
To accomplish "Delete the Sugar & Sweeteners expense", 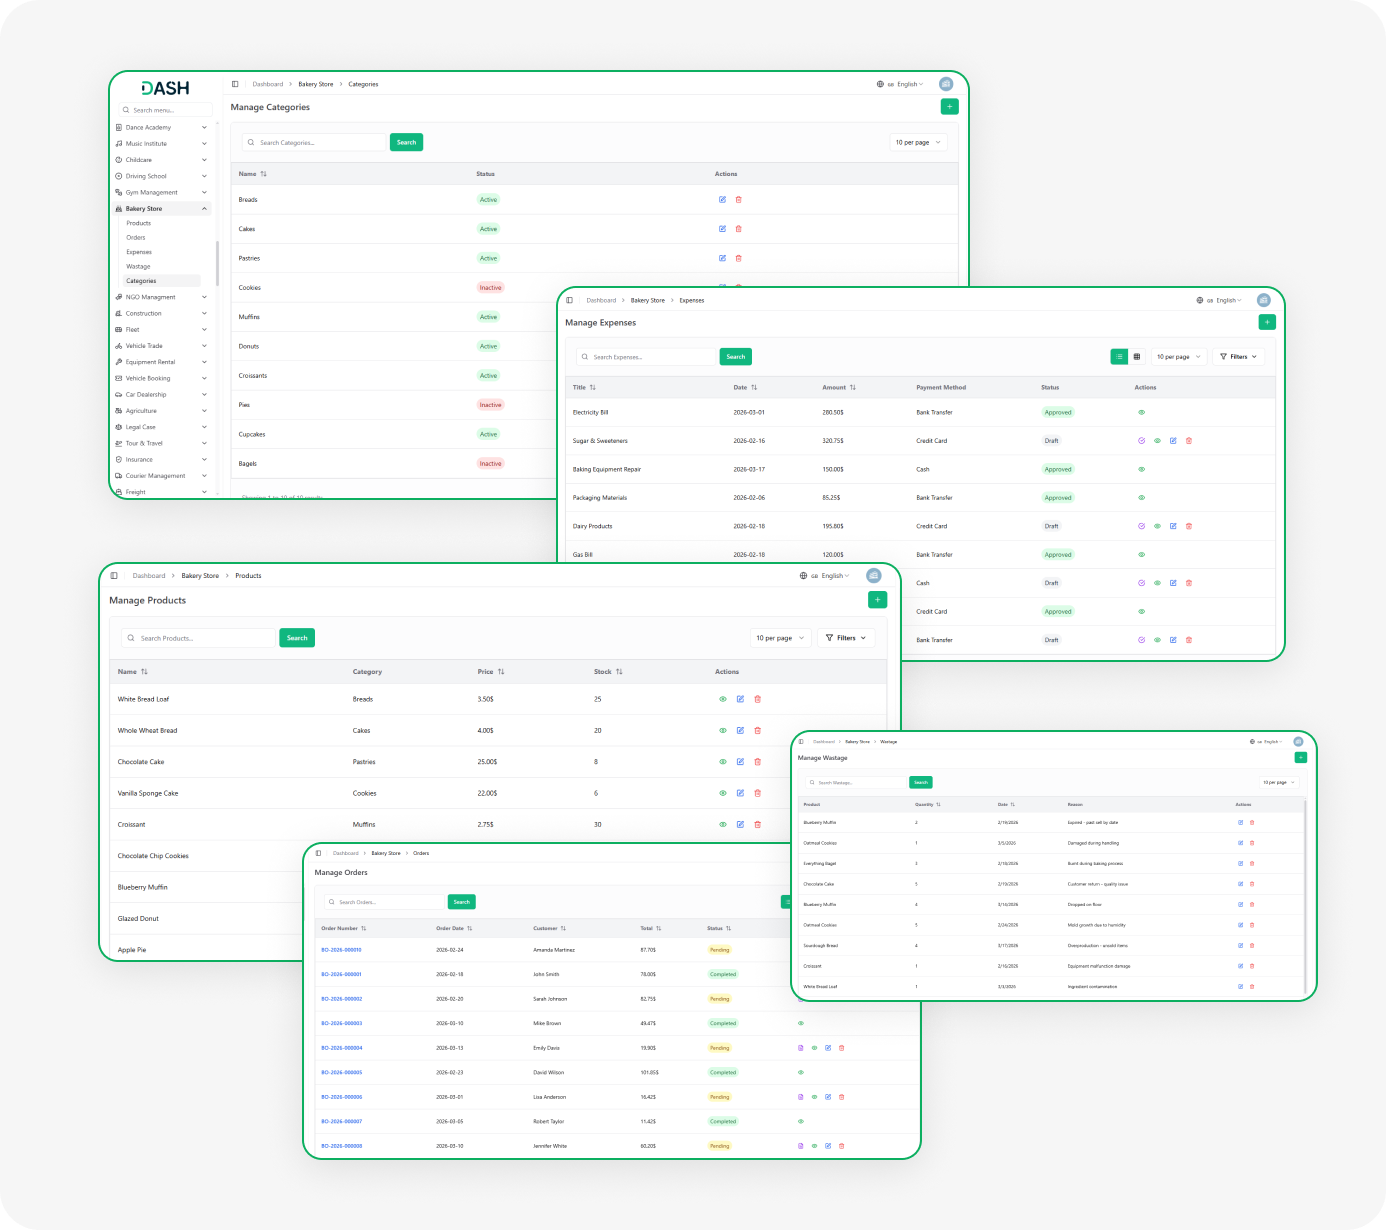I will [x=1189, y=441].
